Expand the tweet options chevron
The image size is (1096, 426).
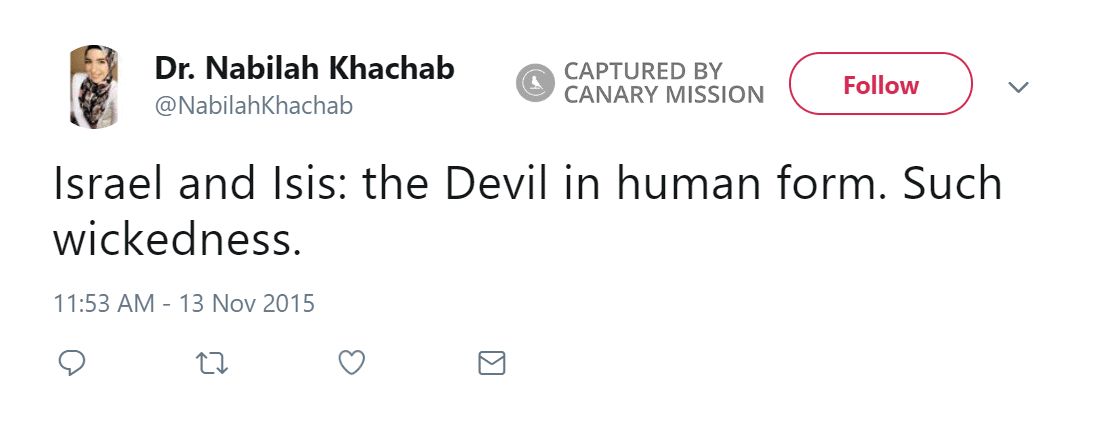tap(1018, 87)
